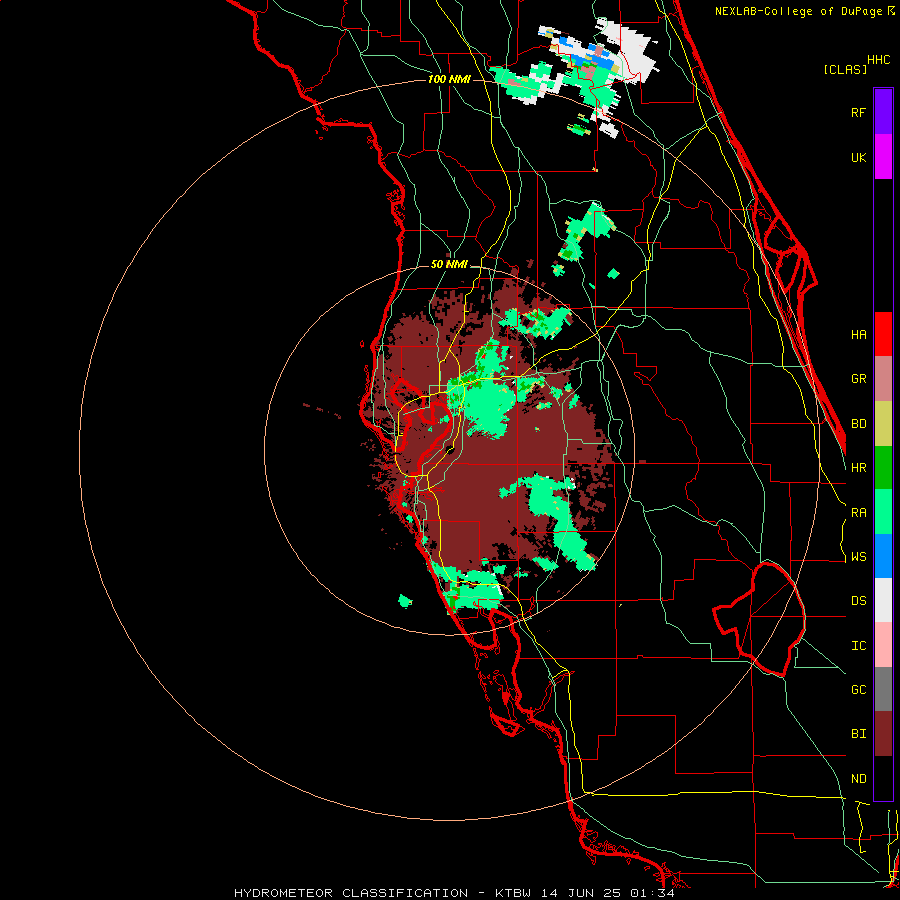Click the HR dark green legend swatch
Viewport: 900px width, 900px height.
(883, 468)
